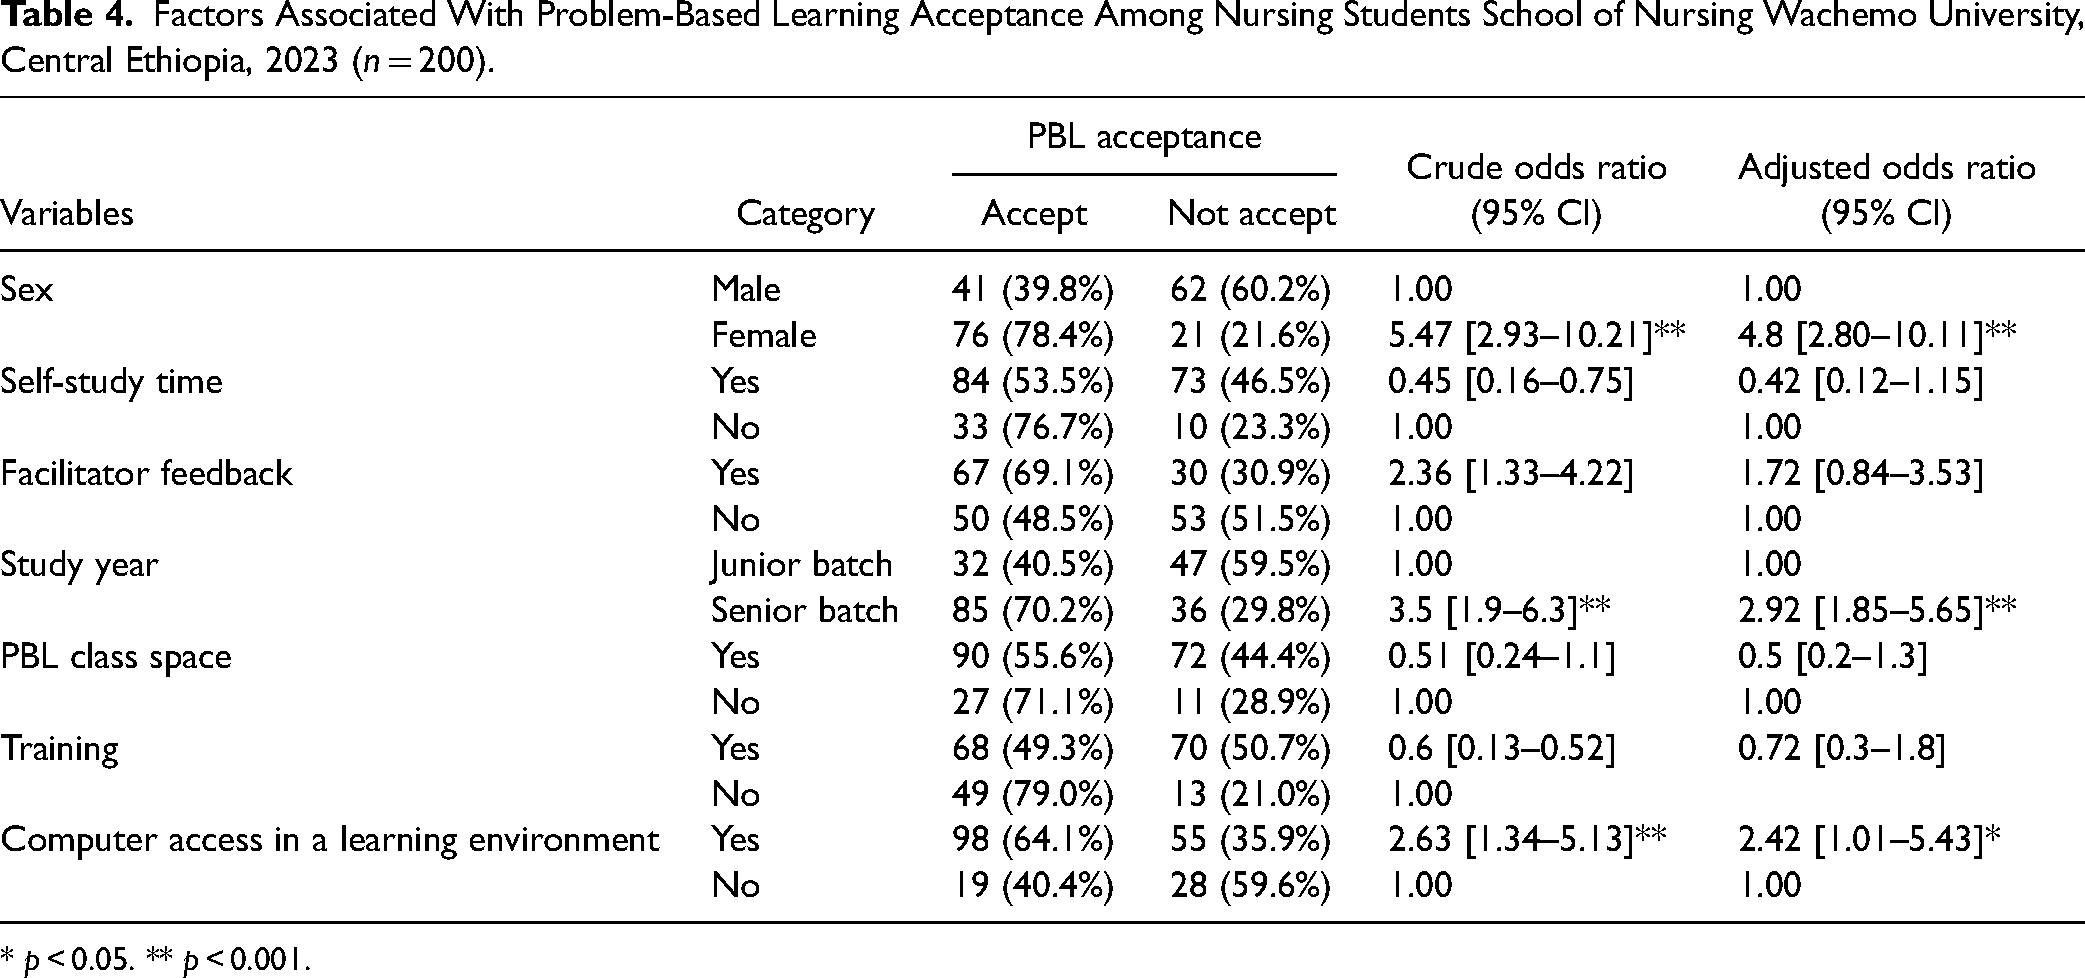Select the PBL acceptance header

(1144, 136)
